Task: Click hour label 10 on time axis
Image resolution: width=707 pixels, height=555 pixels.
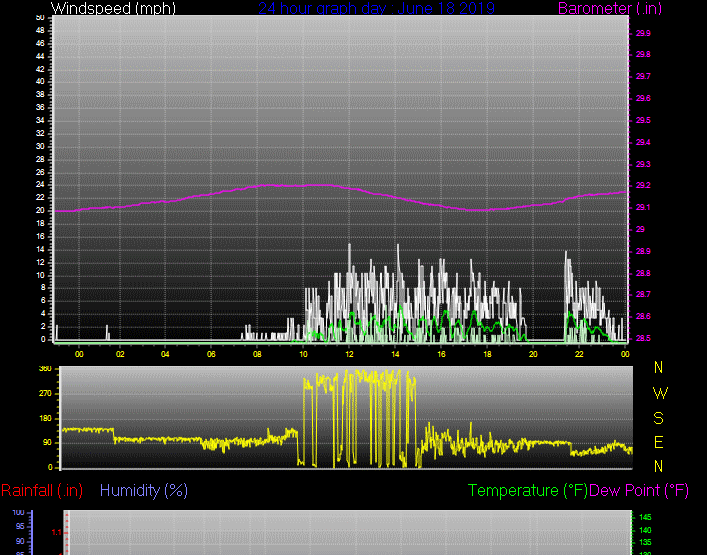Action: pos(303,354)
